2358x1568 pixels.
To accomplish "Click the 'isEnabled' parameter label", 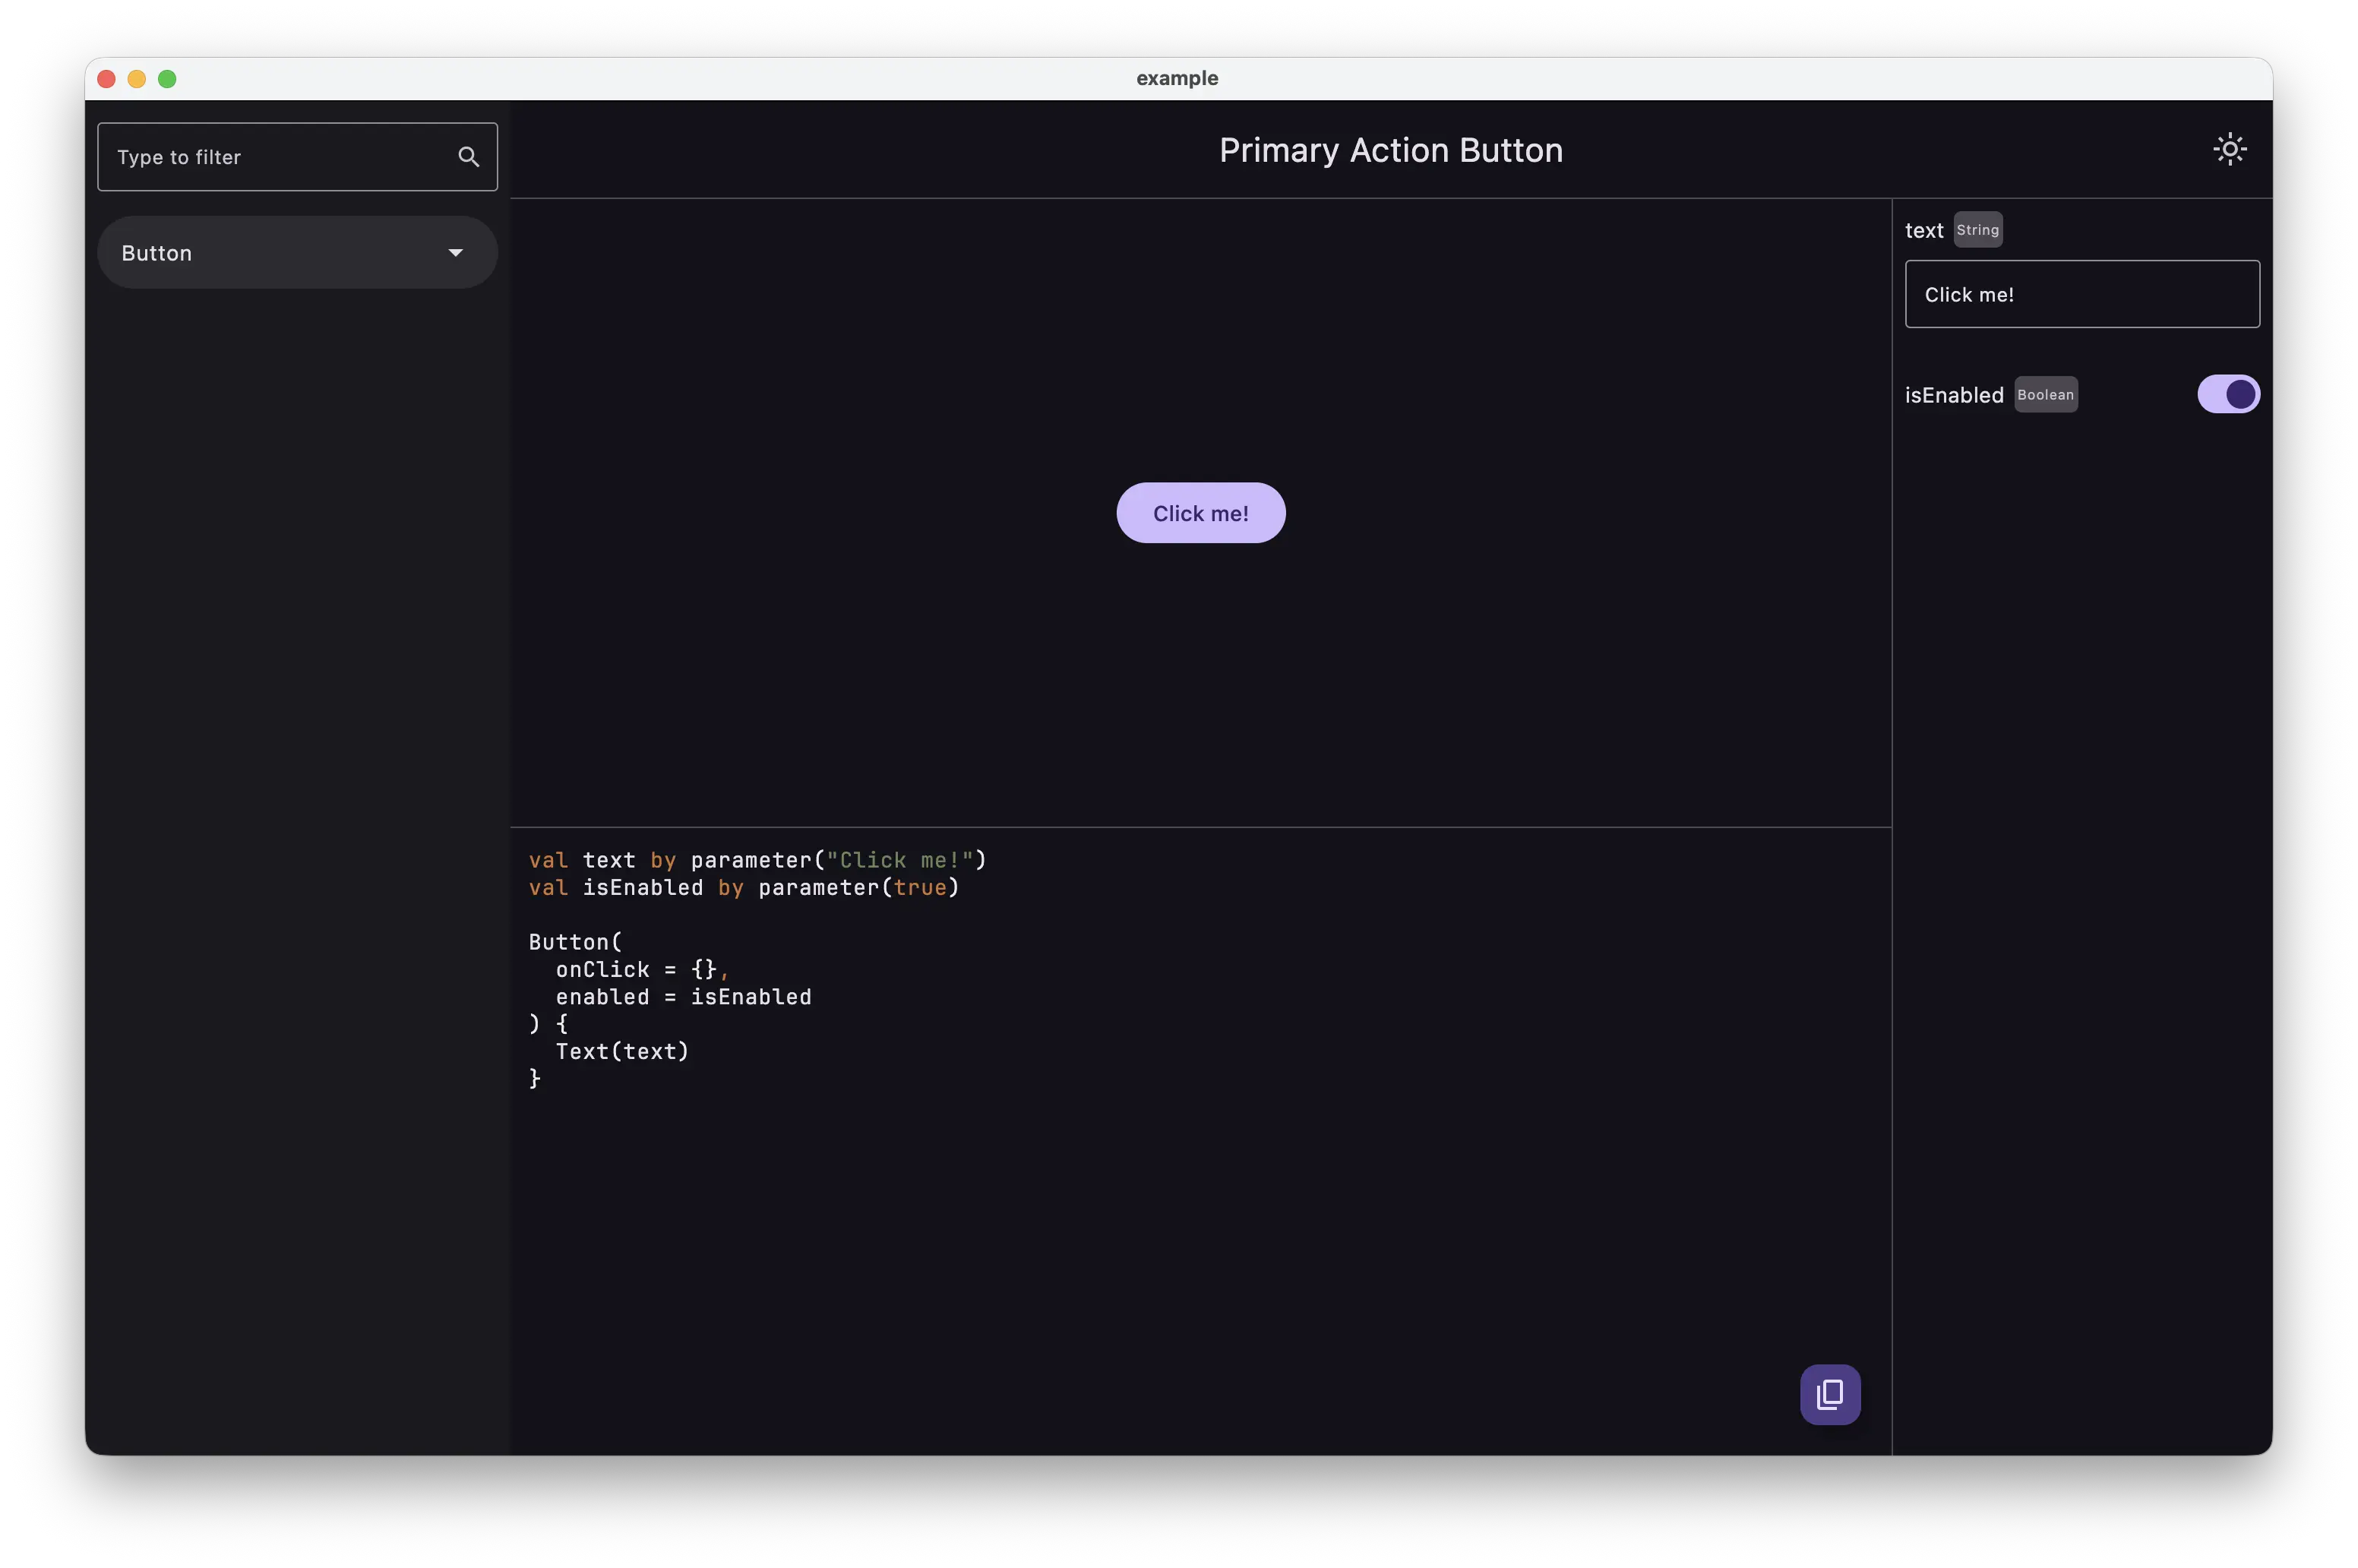I will pos(1953,395).
